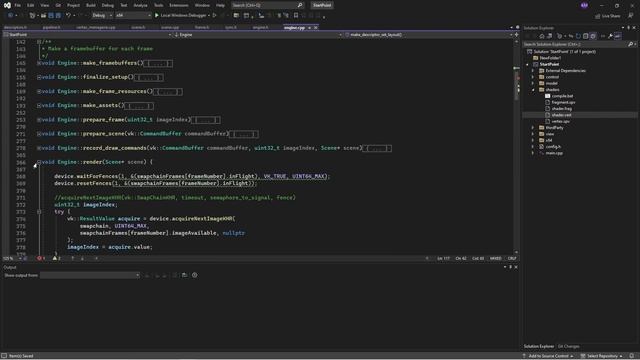Open the Tools menu
Image resolution: width=640 pixels, height=360 pixels.
click(158, 5)
